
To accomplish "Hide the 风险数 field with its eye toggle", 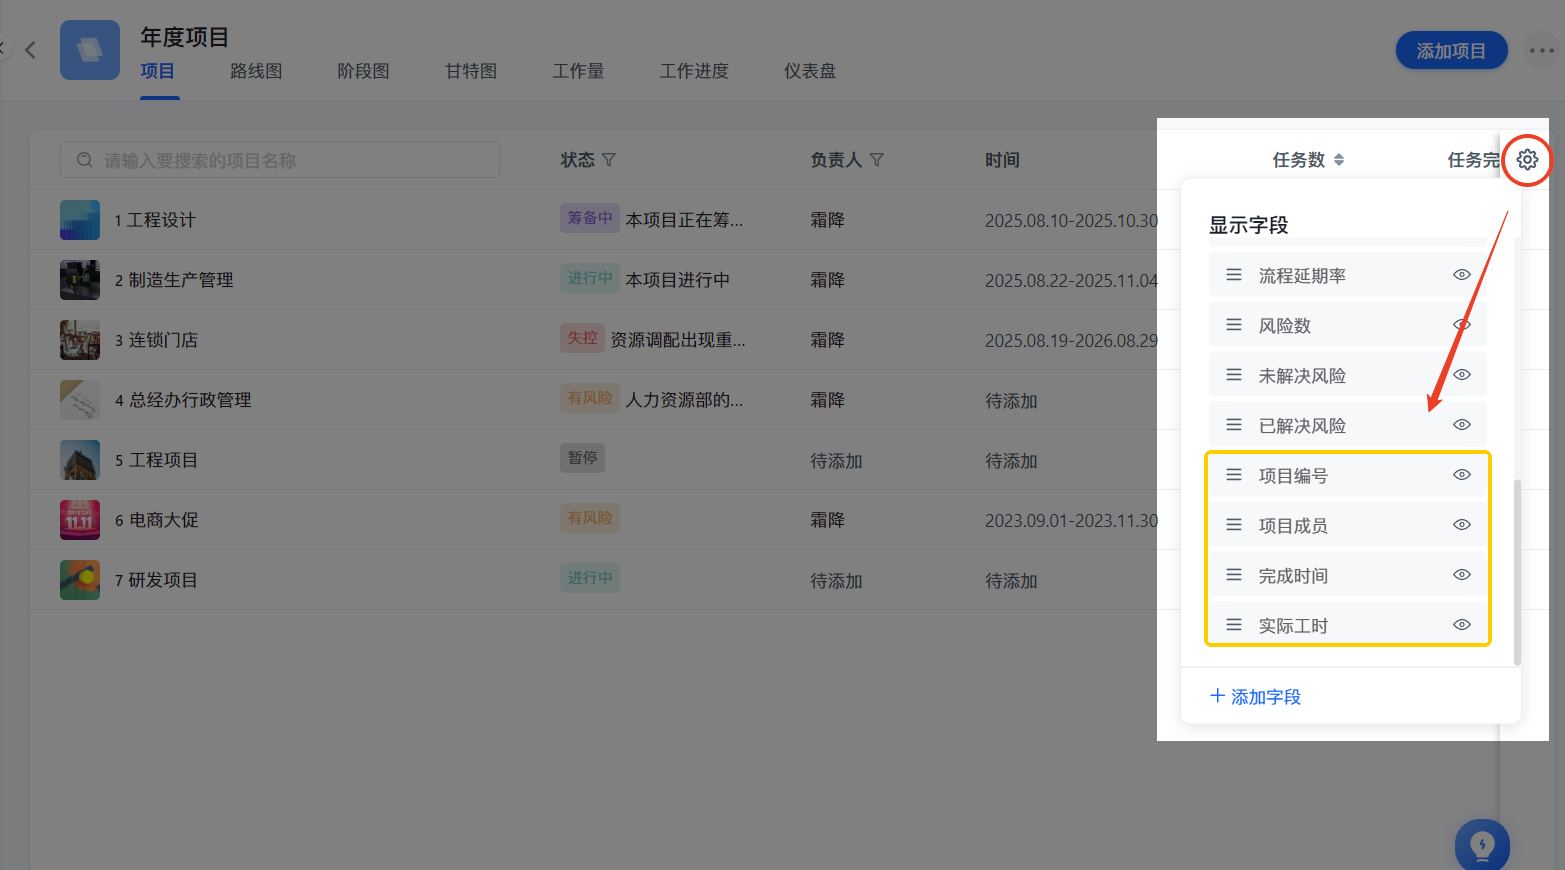I will point(1461,324).
